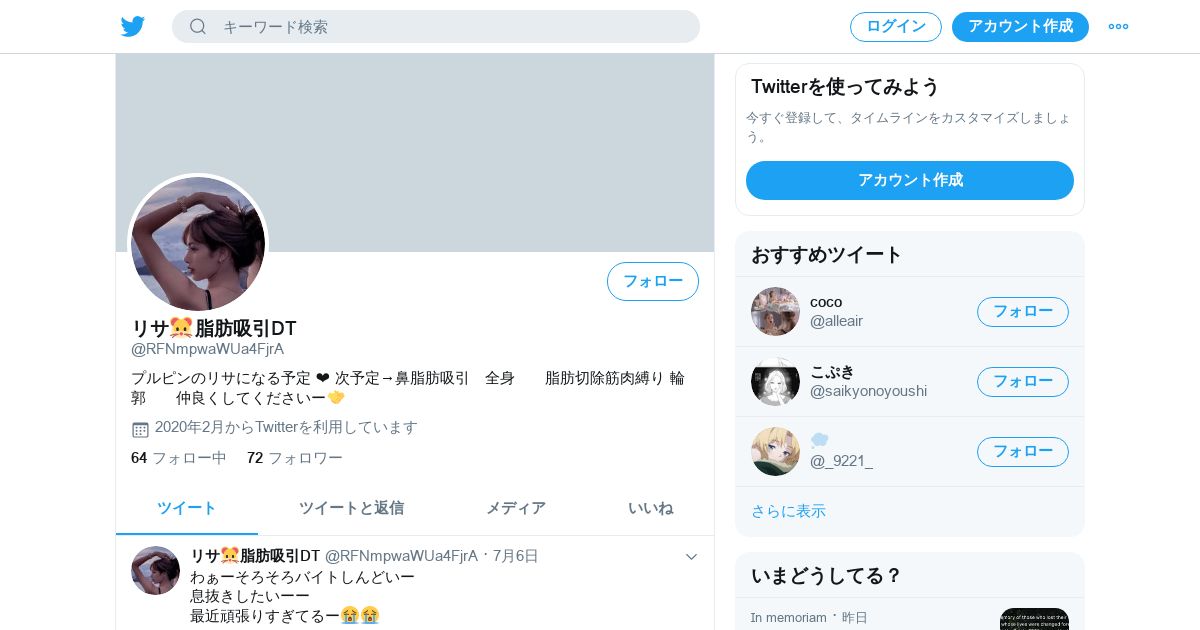Open the いいね tab
1200x630 pixels.
pos(650,508)
